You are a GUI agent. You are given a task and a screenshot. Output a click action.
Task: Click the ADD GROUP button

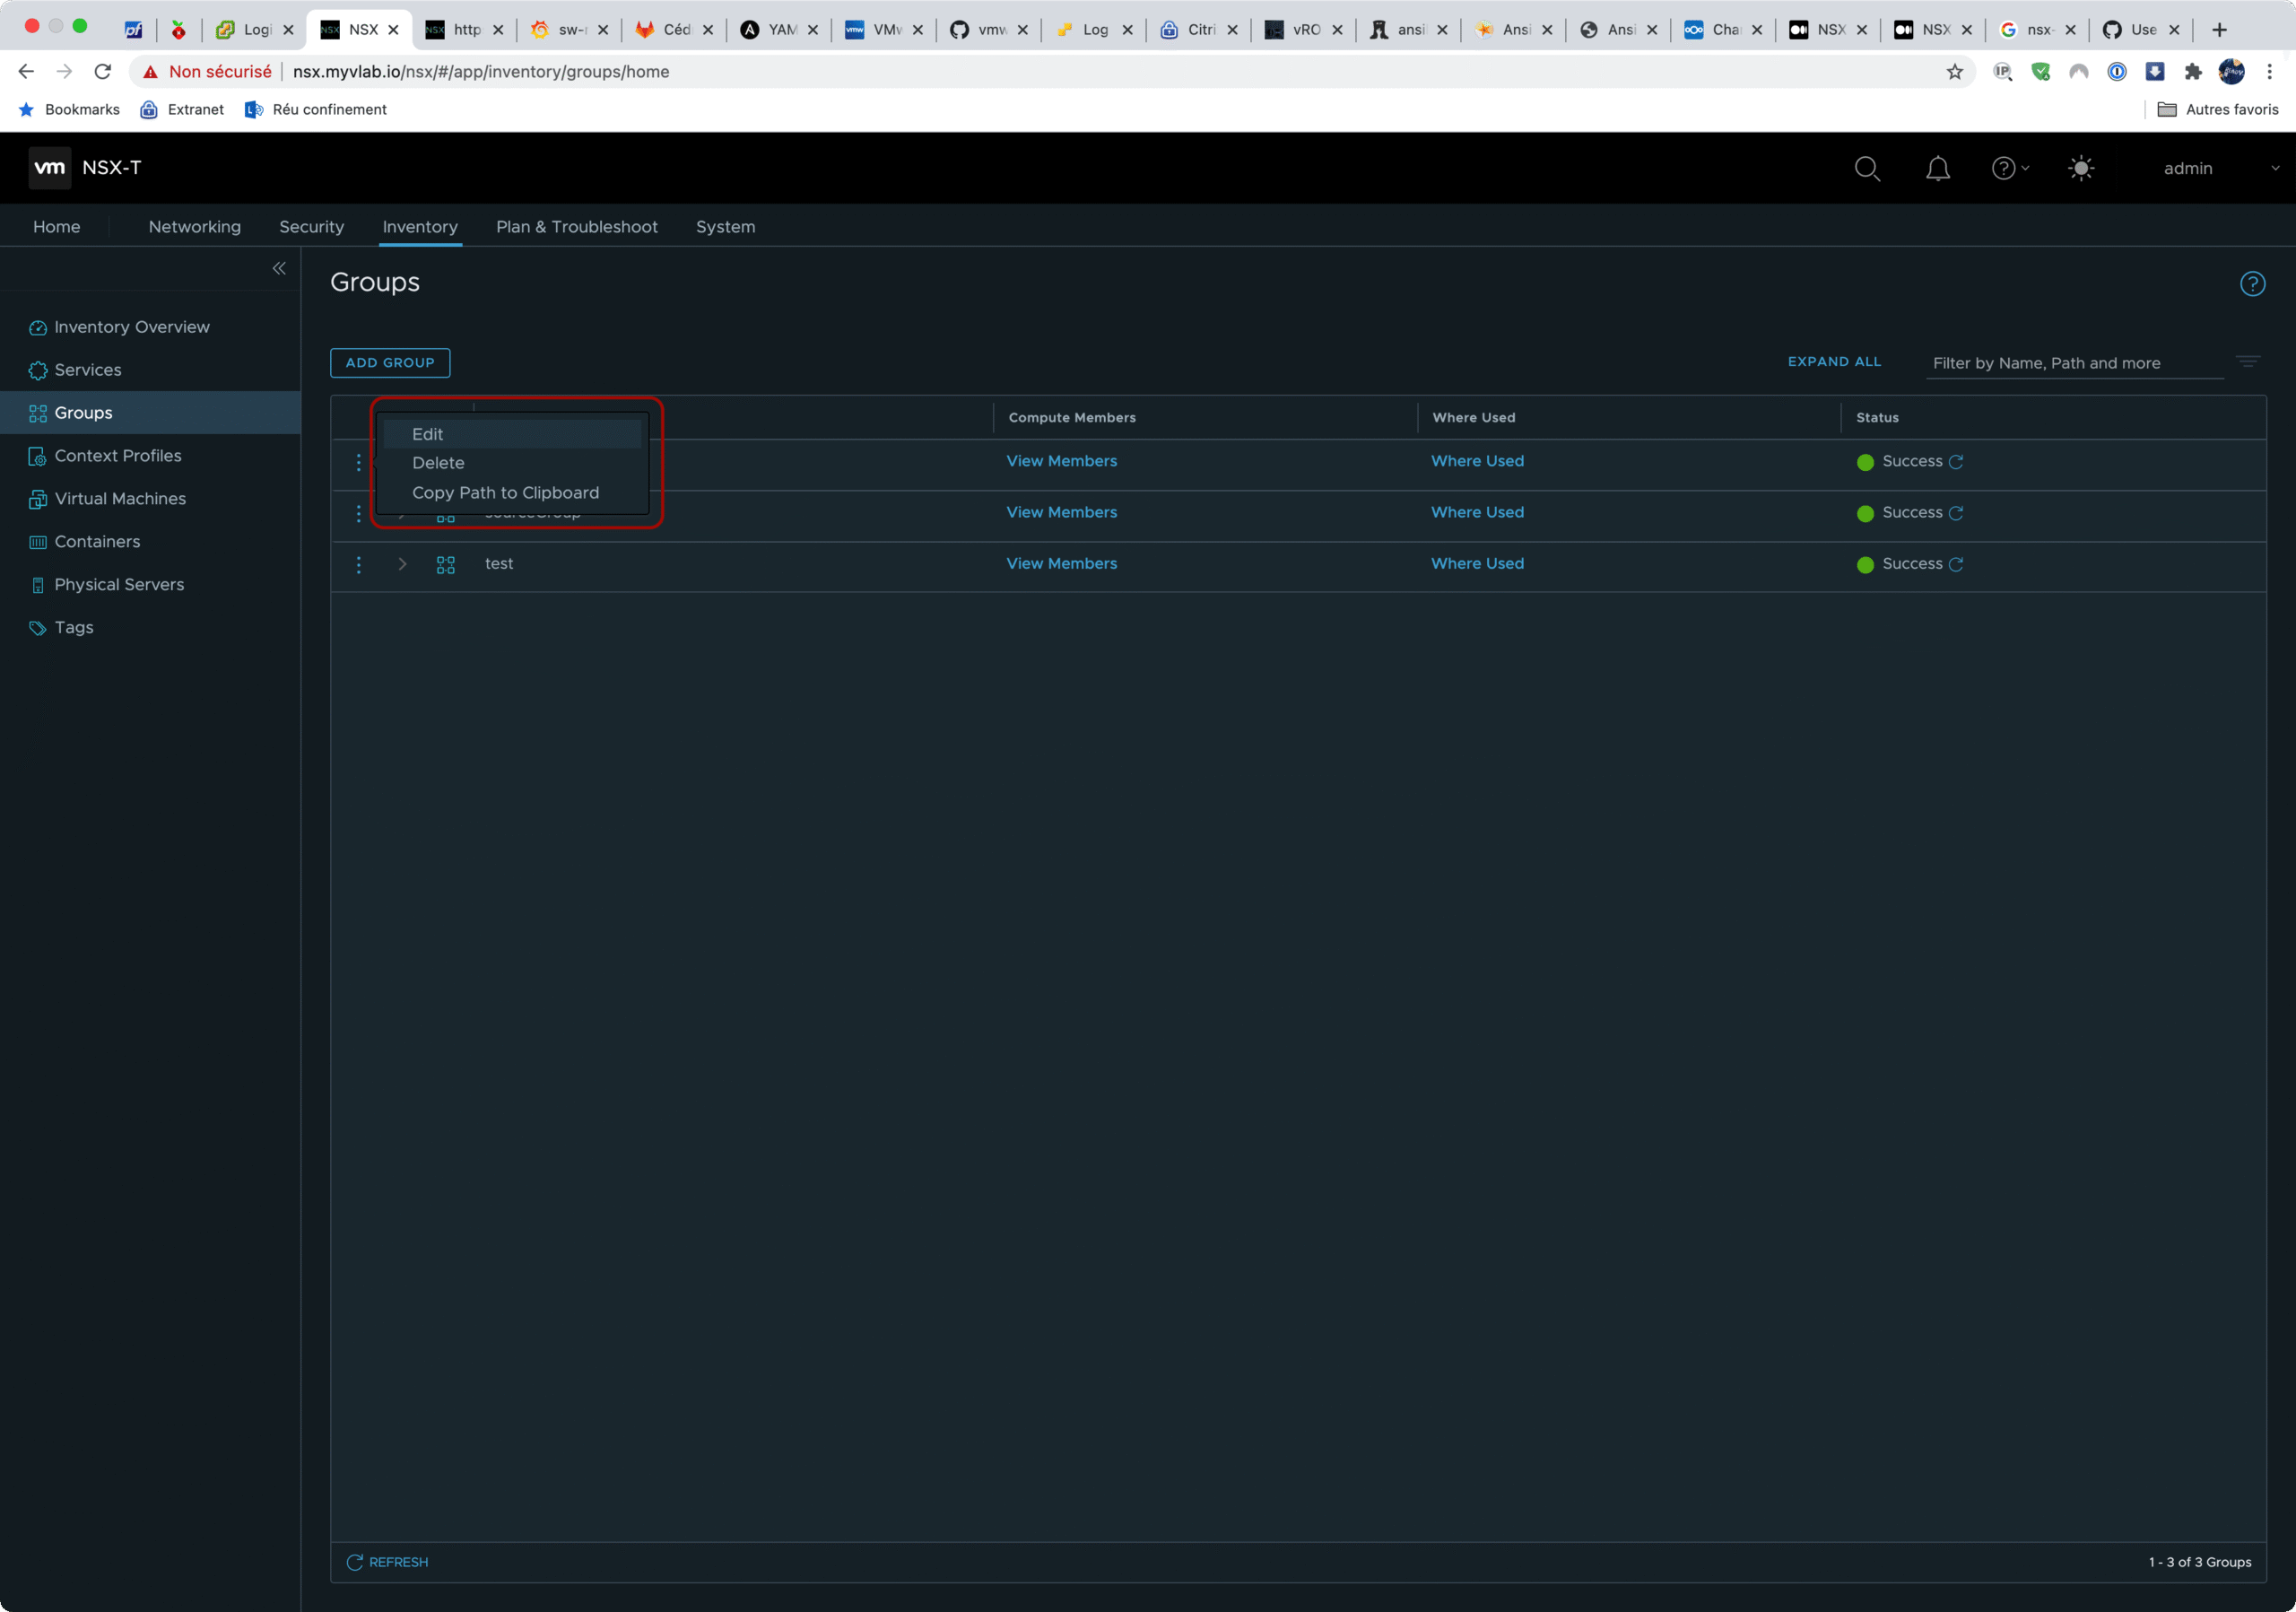389,363
